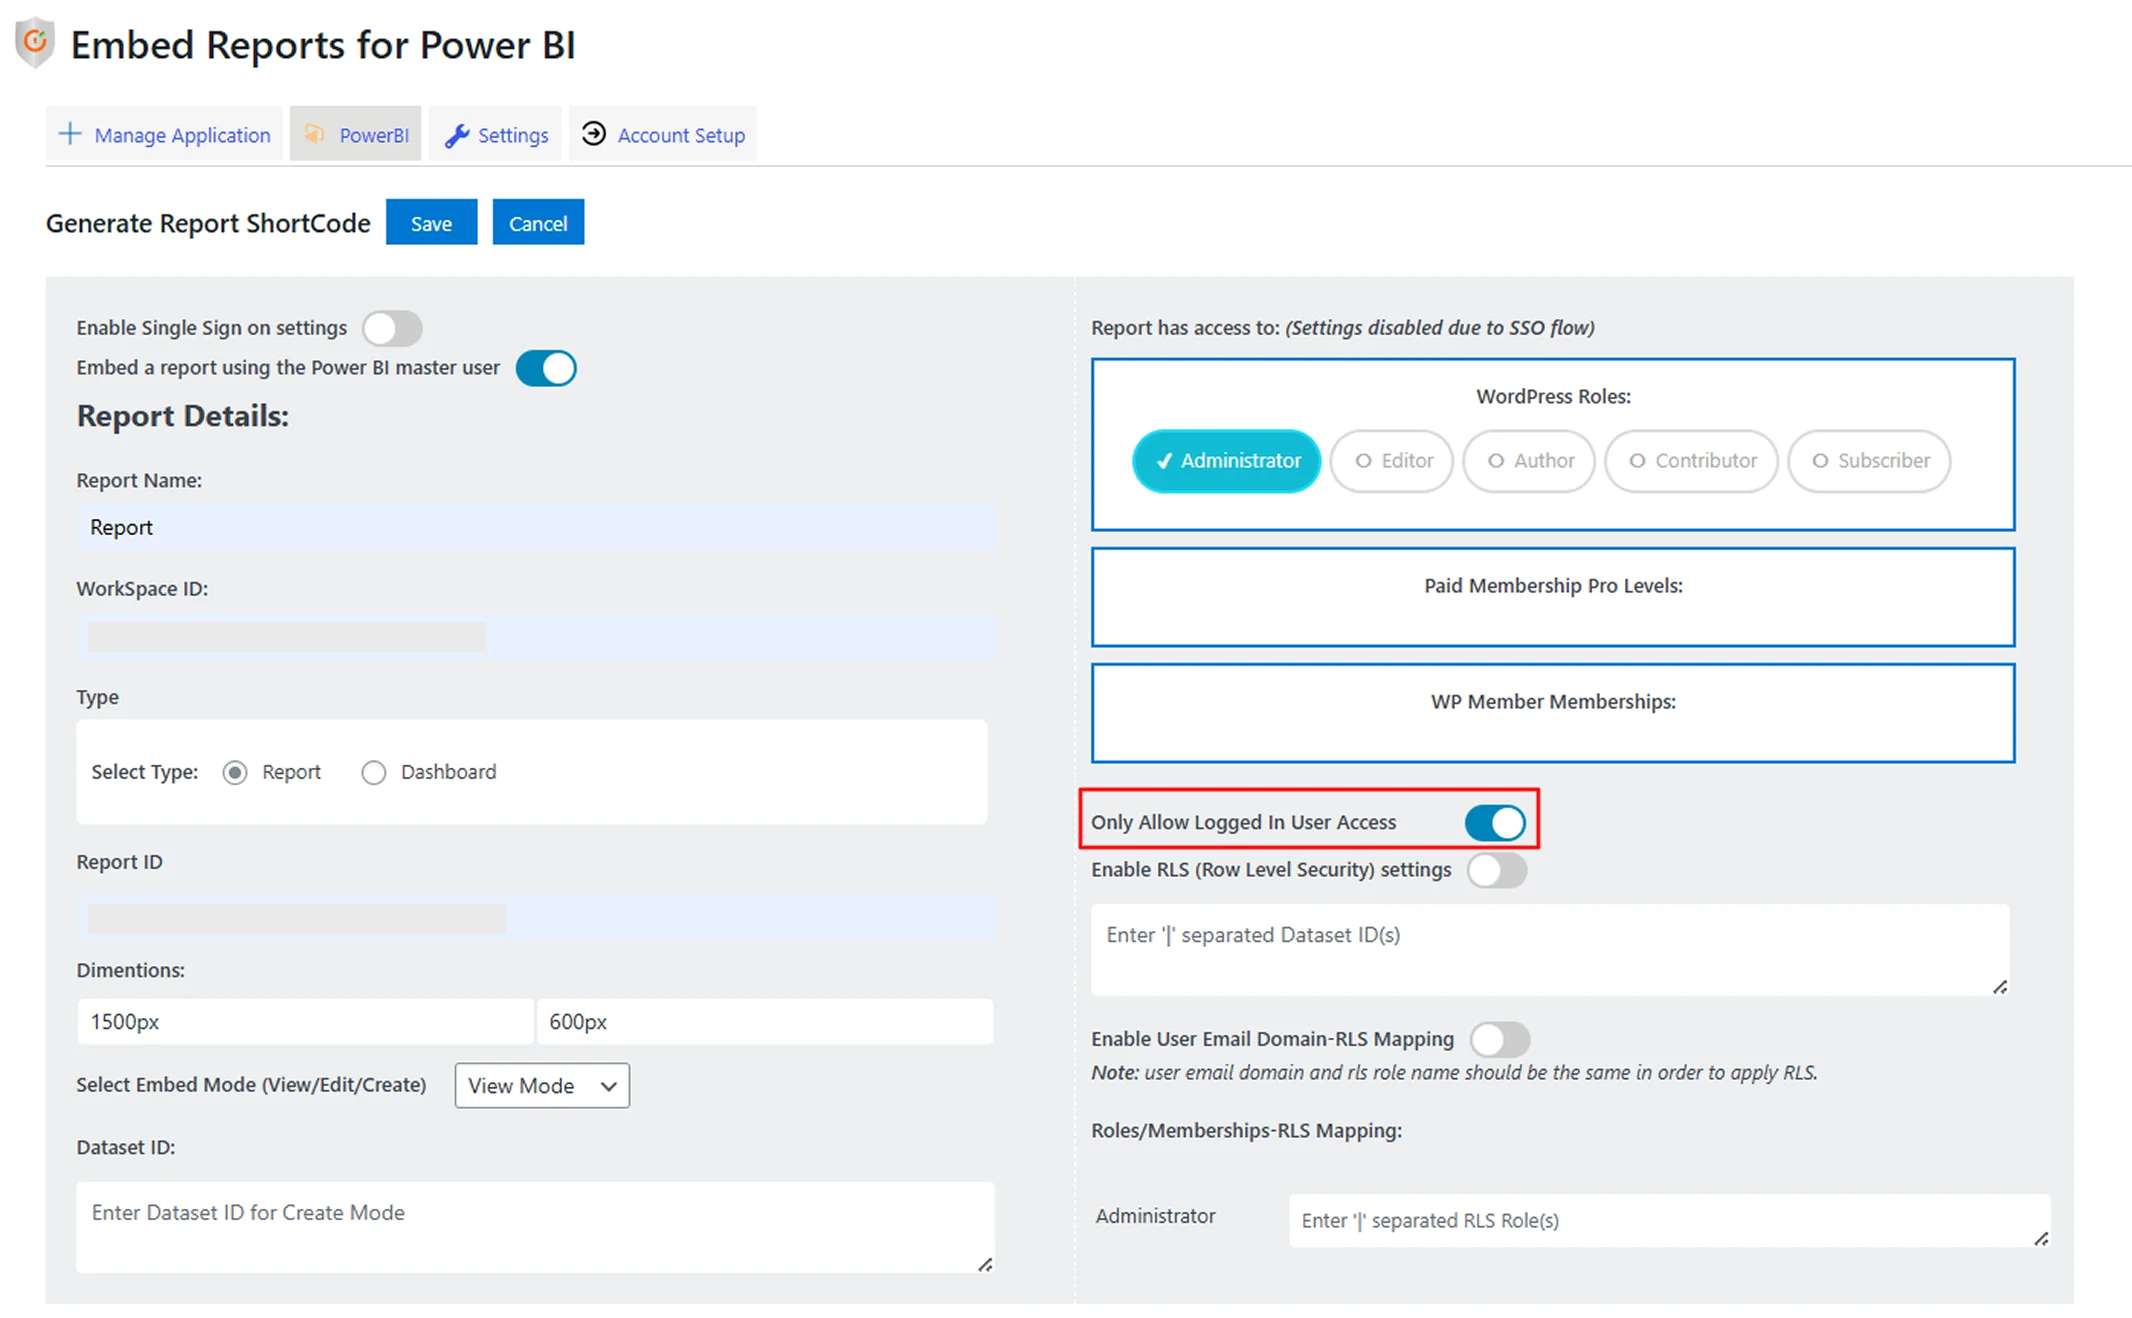Image resolution: width=2132 pixels, height=1318 pixels.
Task: Select the Report type radio button
Action: click(235, 773)
